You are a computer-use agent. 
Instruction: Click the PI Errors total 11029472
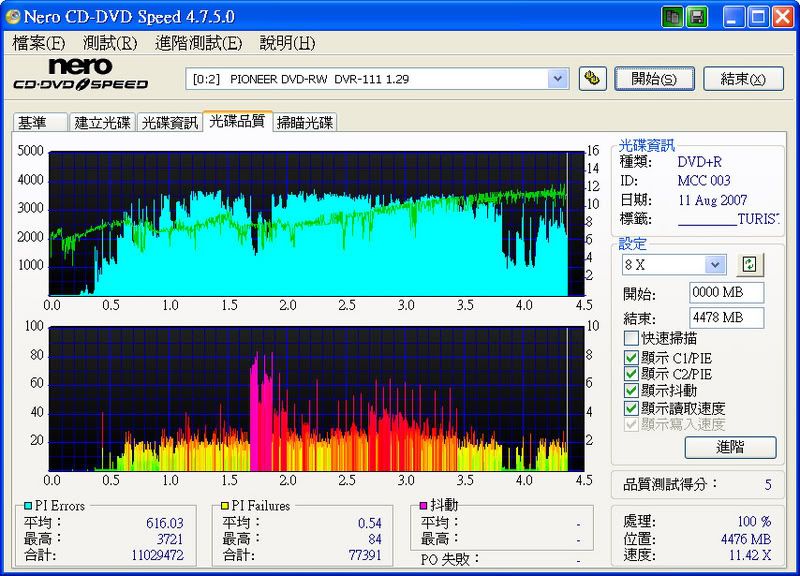pos(158,555)
